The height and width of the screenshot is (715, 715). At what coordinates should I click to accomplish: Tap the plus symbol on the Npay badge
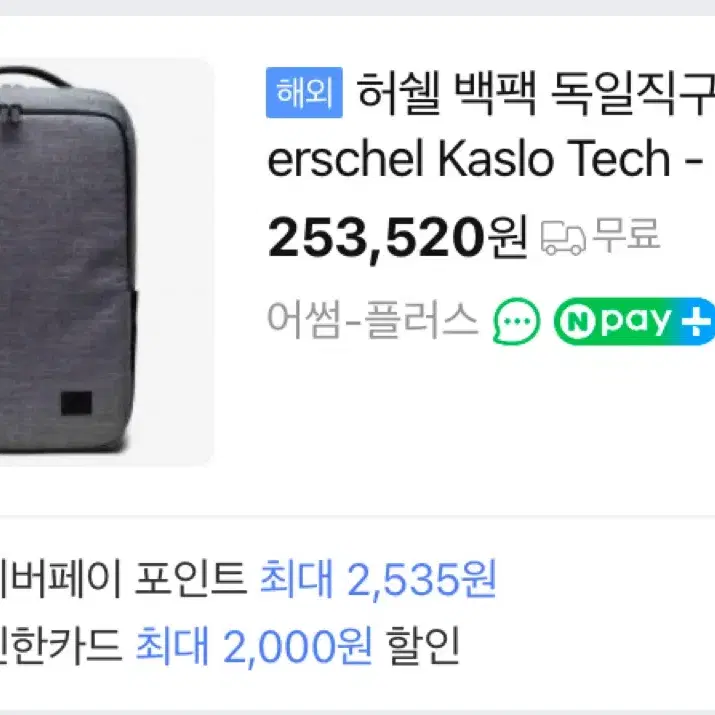(695, 321)
